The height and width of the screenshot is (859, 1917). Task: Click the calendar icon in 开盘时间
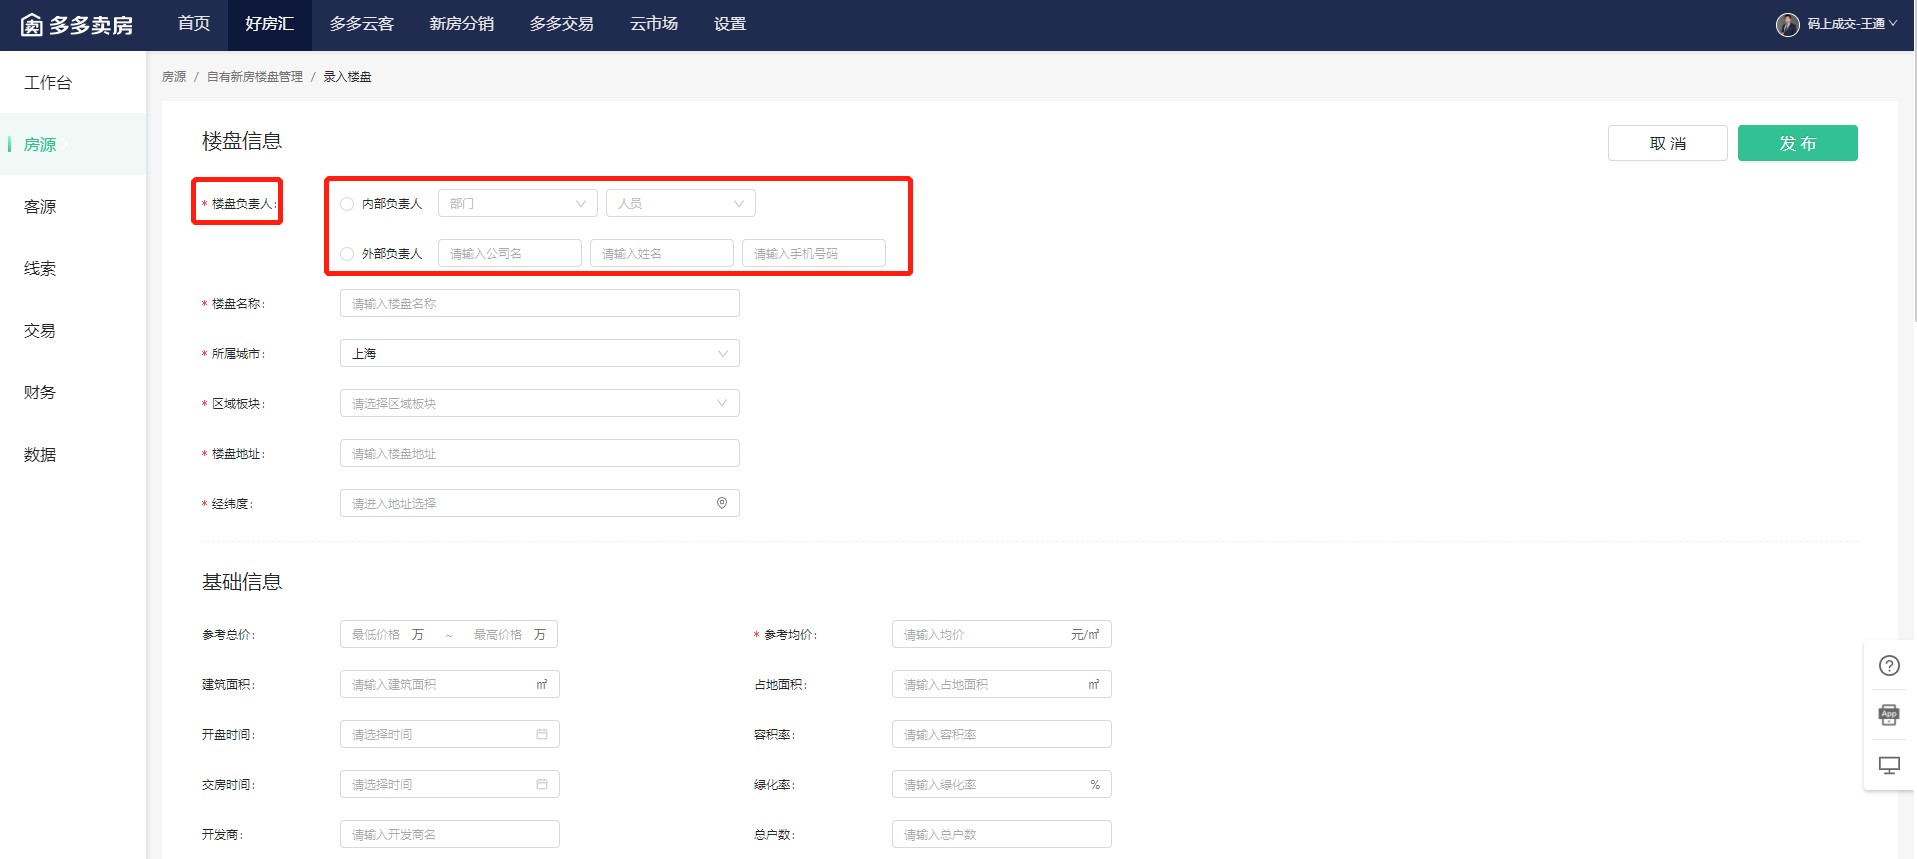[x=542, y=734]
